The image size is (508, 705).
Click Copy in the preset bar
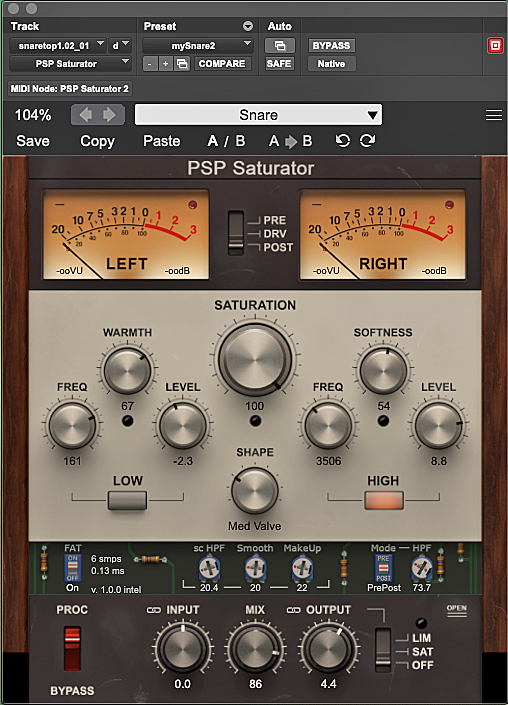click(97, 141)
